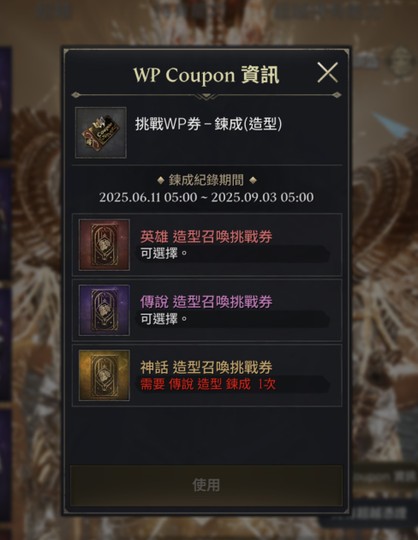Image resolution: width=418 pixels, height=540 pixels.
Task: Choose the 神話 造型召喚挑戰券 title
Action: (206, 367)
